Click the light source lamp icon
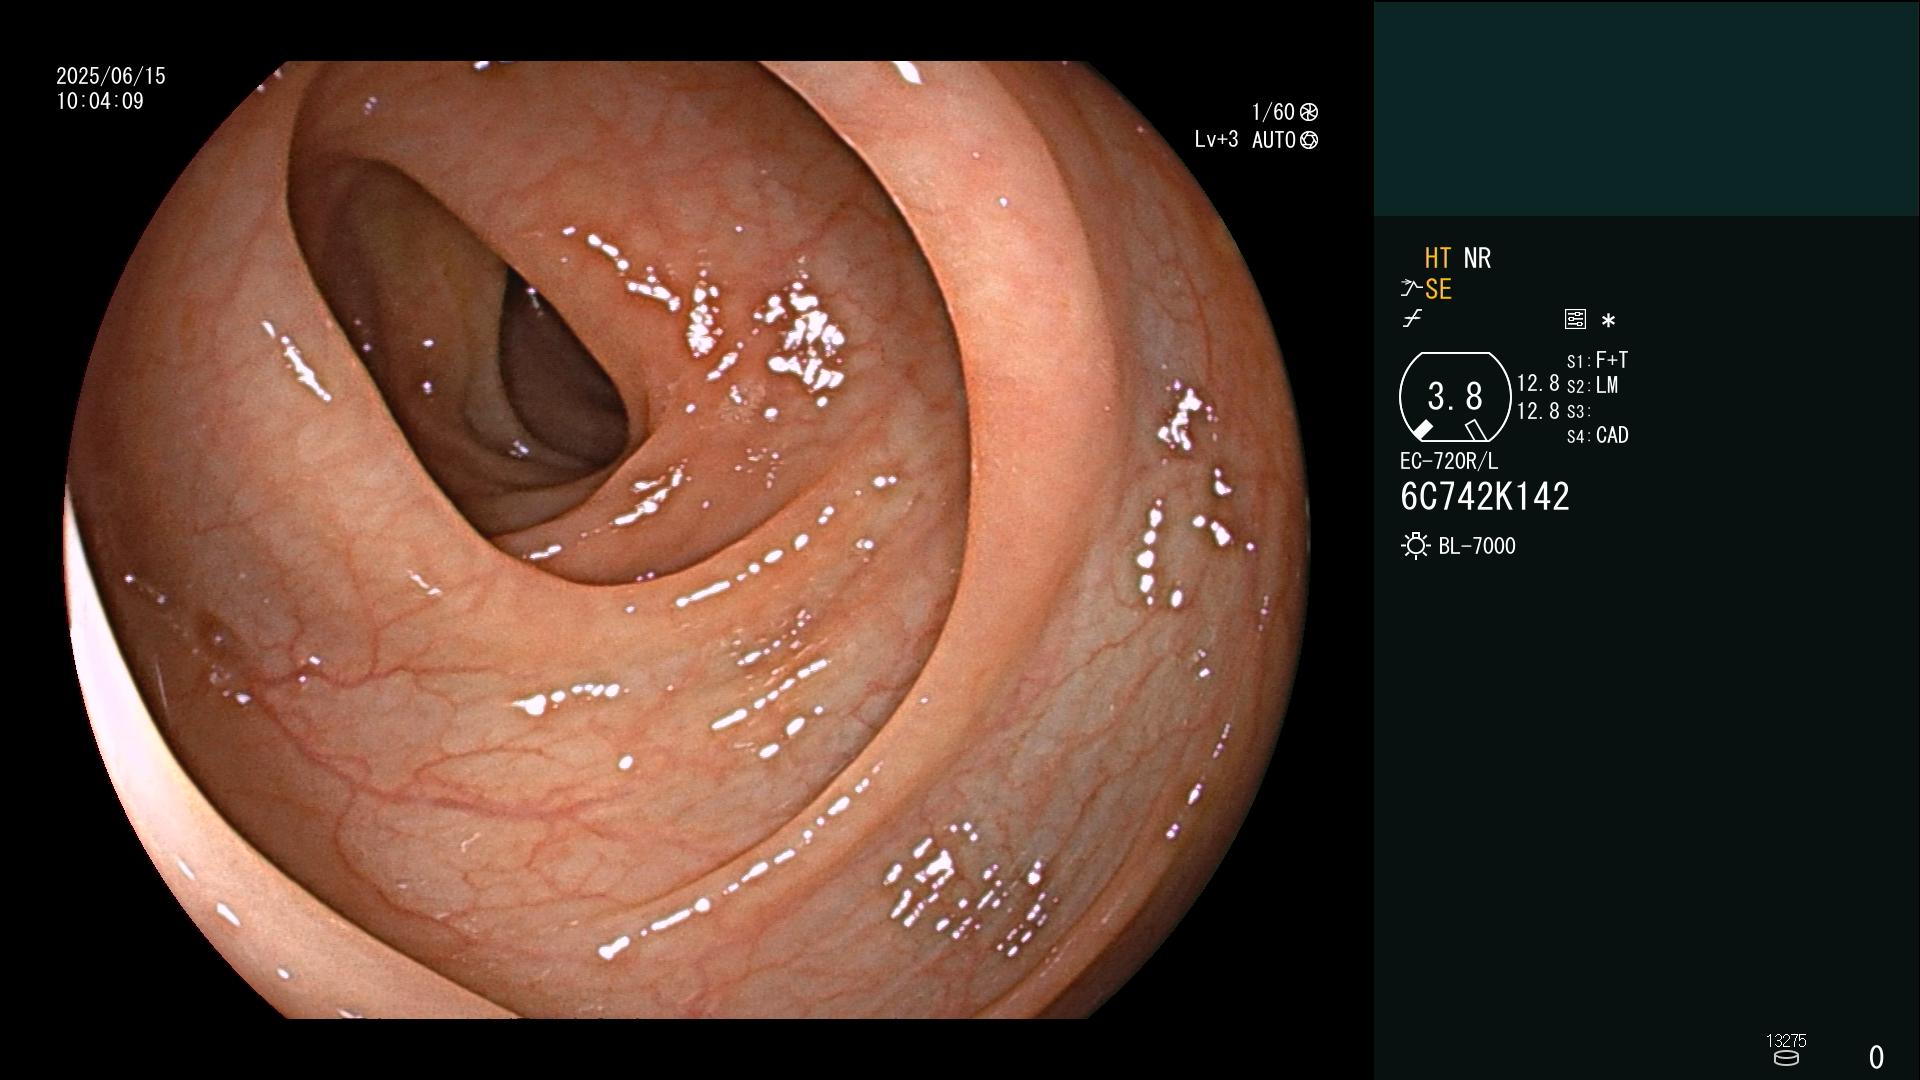 pyautogui.click(x=1415, y=546)
